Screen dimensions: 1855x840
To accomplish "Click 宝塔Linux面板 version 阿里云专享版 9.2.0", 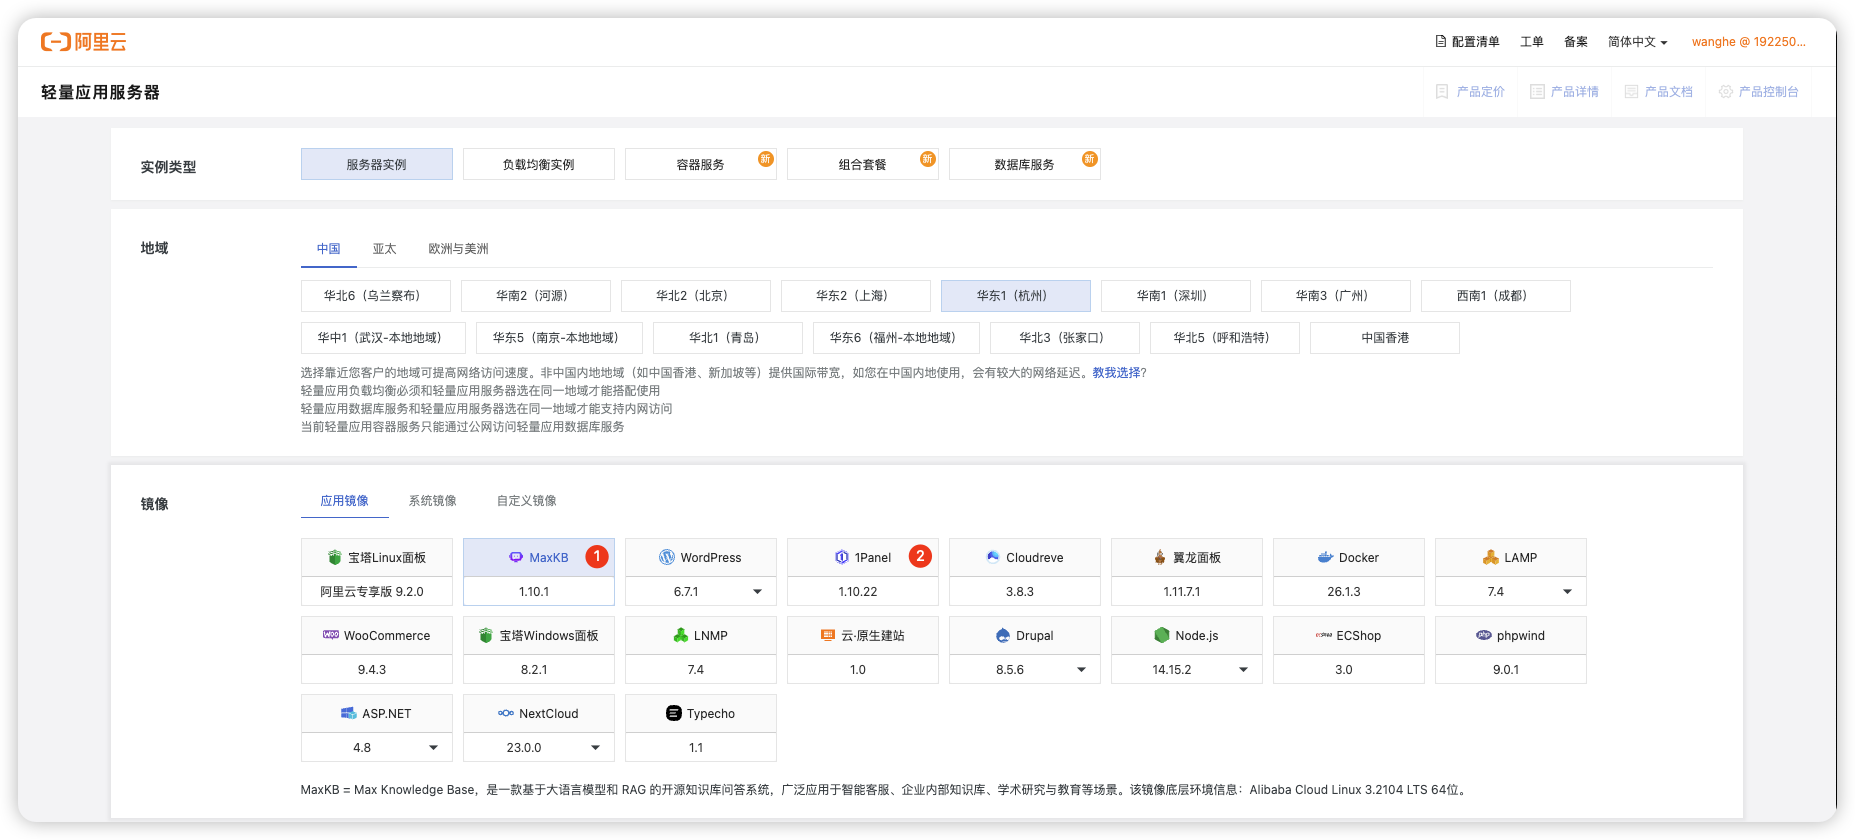I will click(x=377, y=592).
